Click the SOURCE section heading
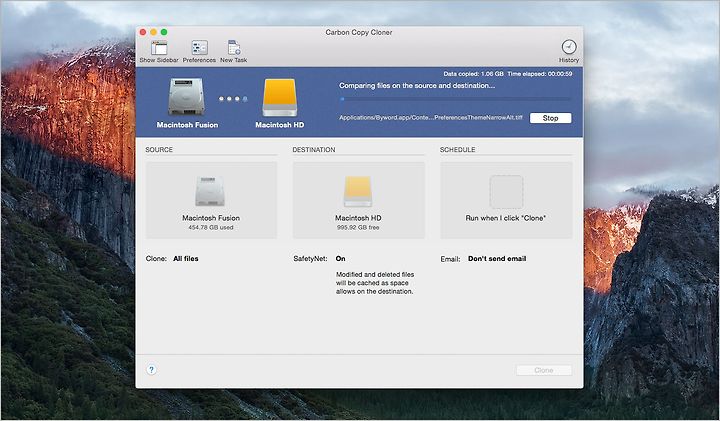The width and height of the screenshot is (720, 421). [159, 150]
